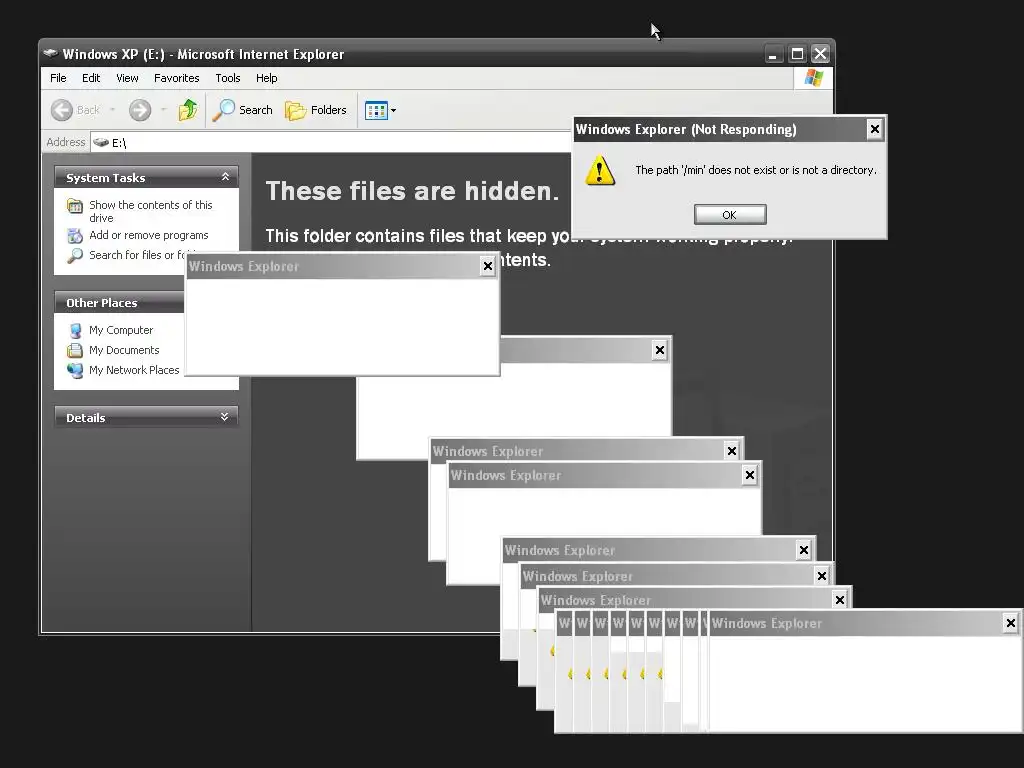Click the yellow warning triangle icon
This screenshot has height=768, width=1024.
600,170
